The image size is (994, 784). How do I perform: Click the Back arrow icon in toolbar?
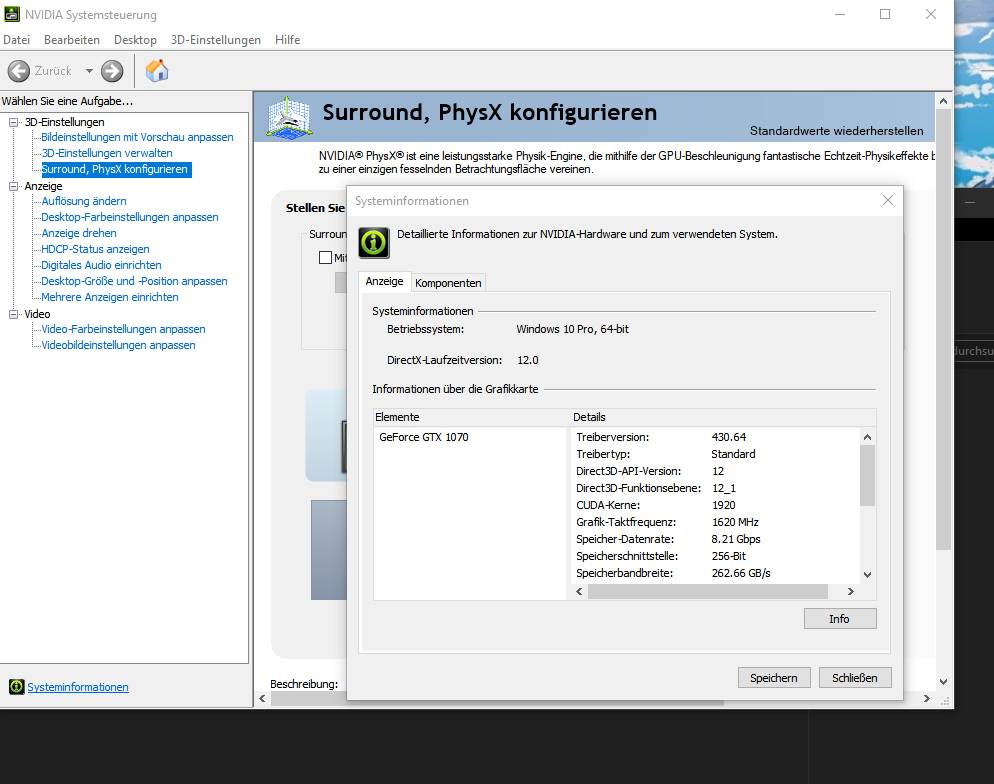click(x=19, y=71)
